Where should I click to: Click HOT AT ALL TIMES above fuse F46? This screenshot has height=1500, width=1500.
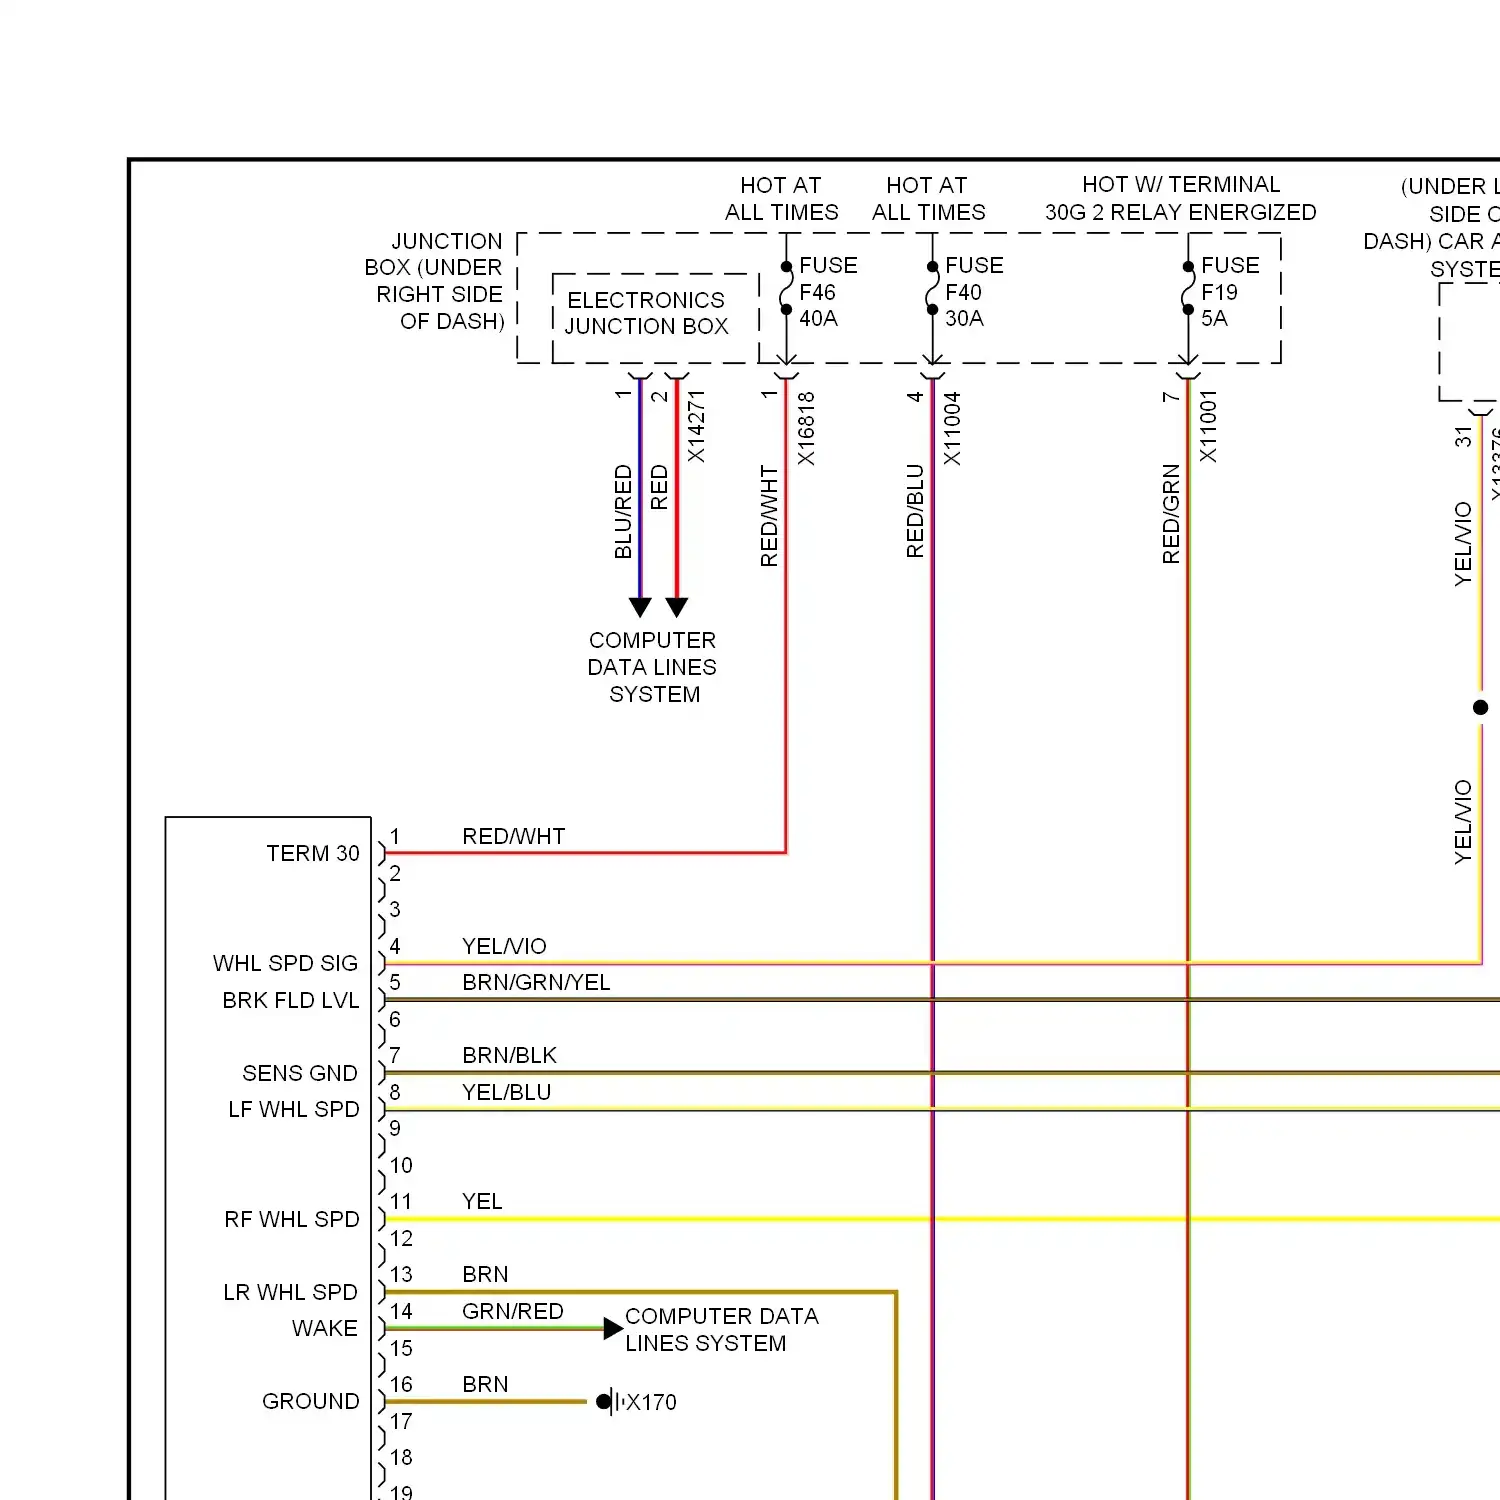coord(782,198)
